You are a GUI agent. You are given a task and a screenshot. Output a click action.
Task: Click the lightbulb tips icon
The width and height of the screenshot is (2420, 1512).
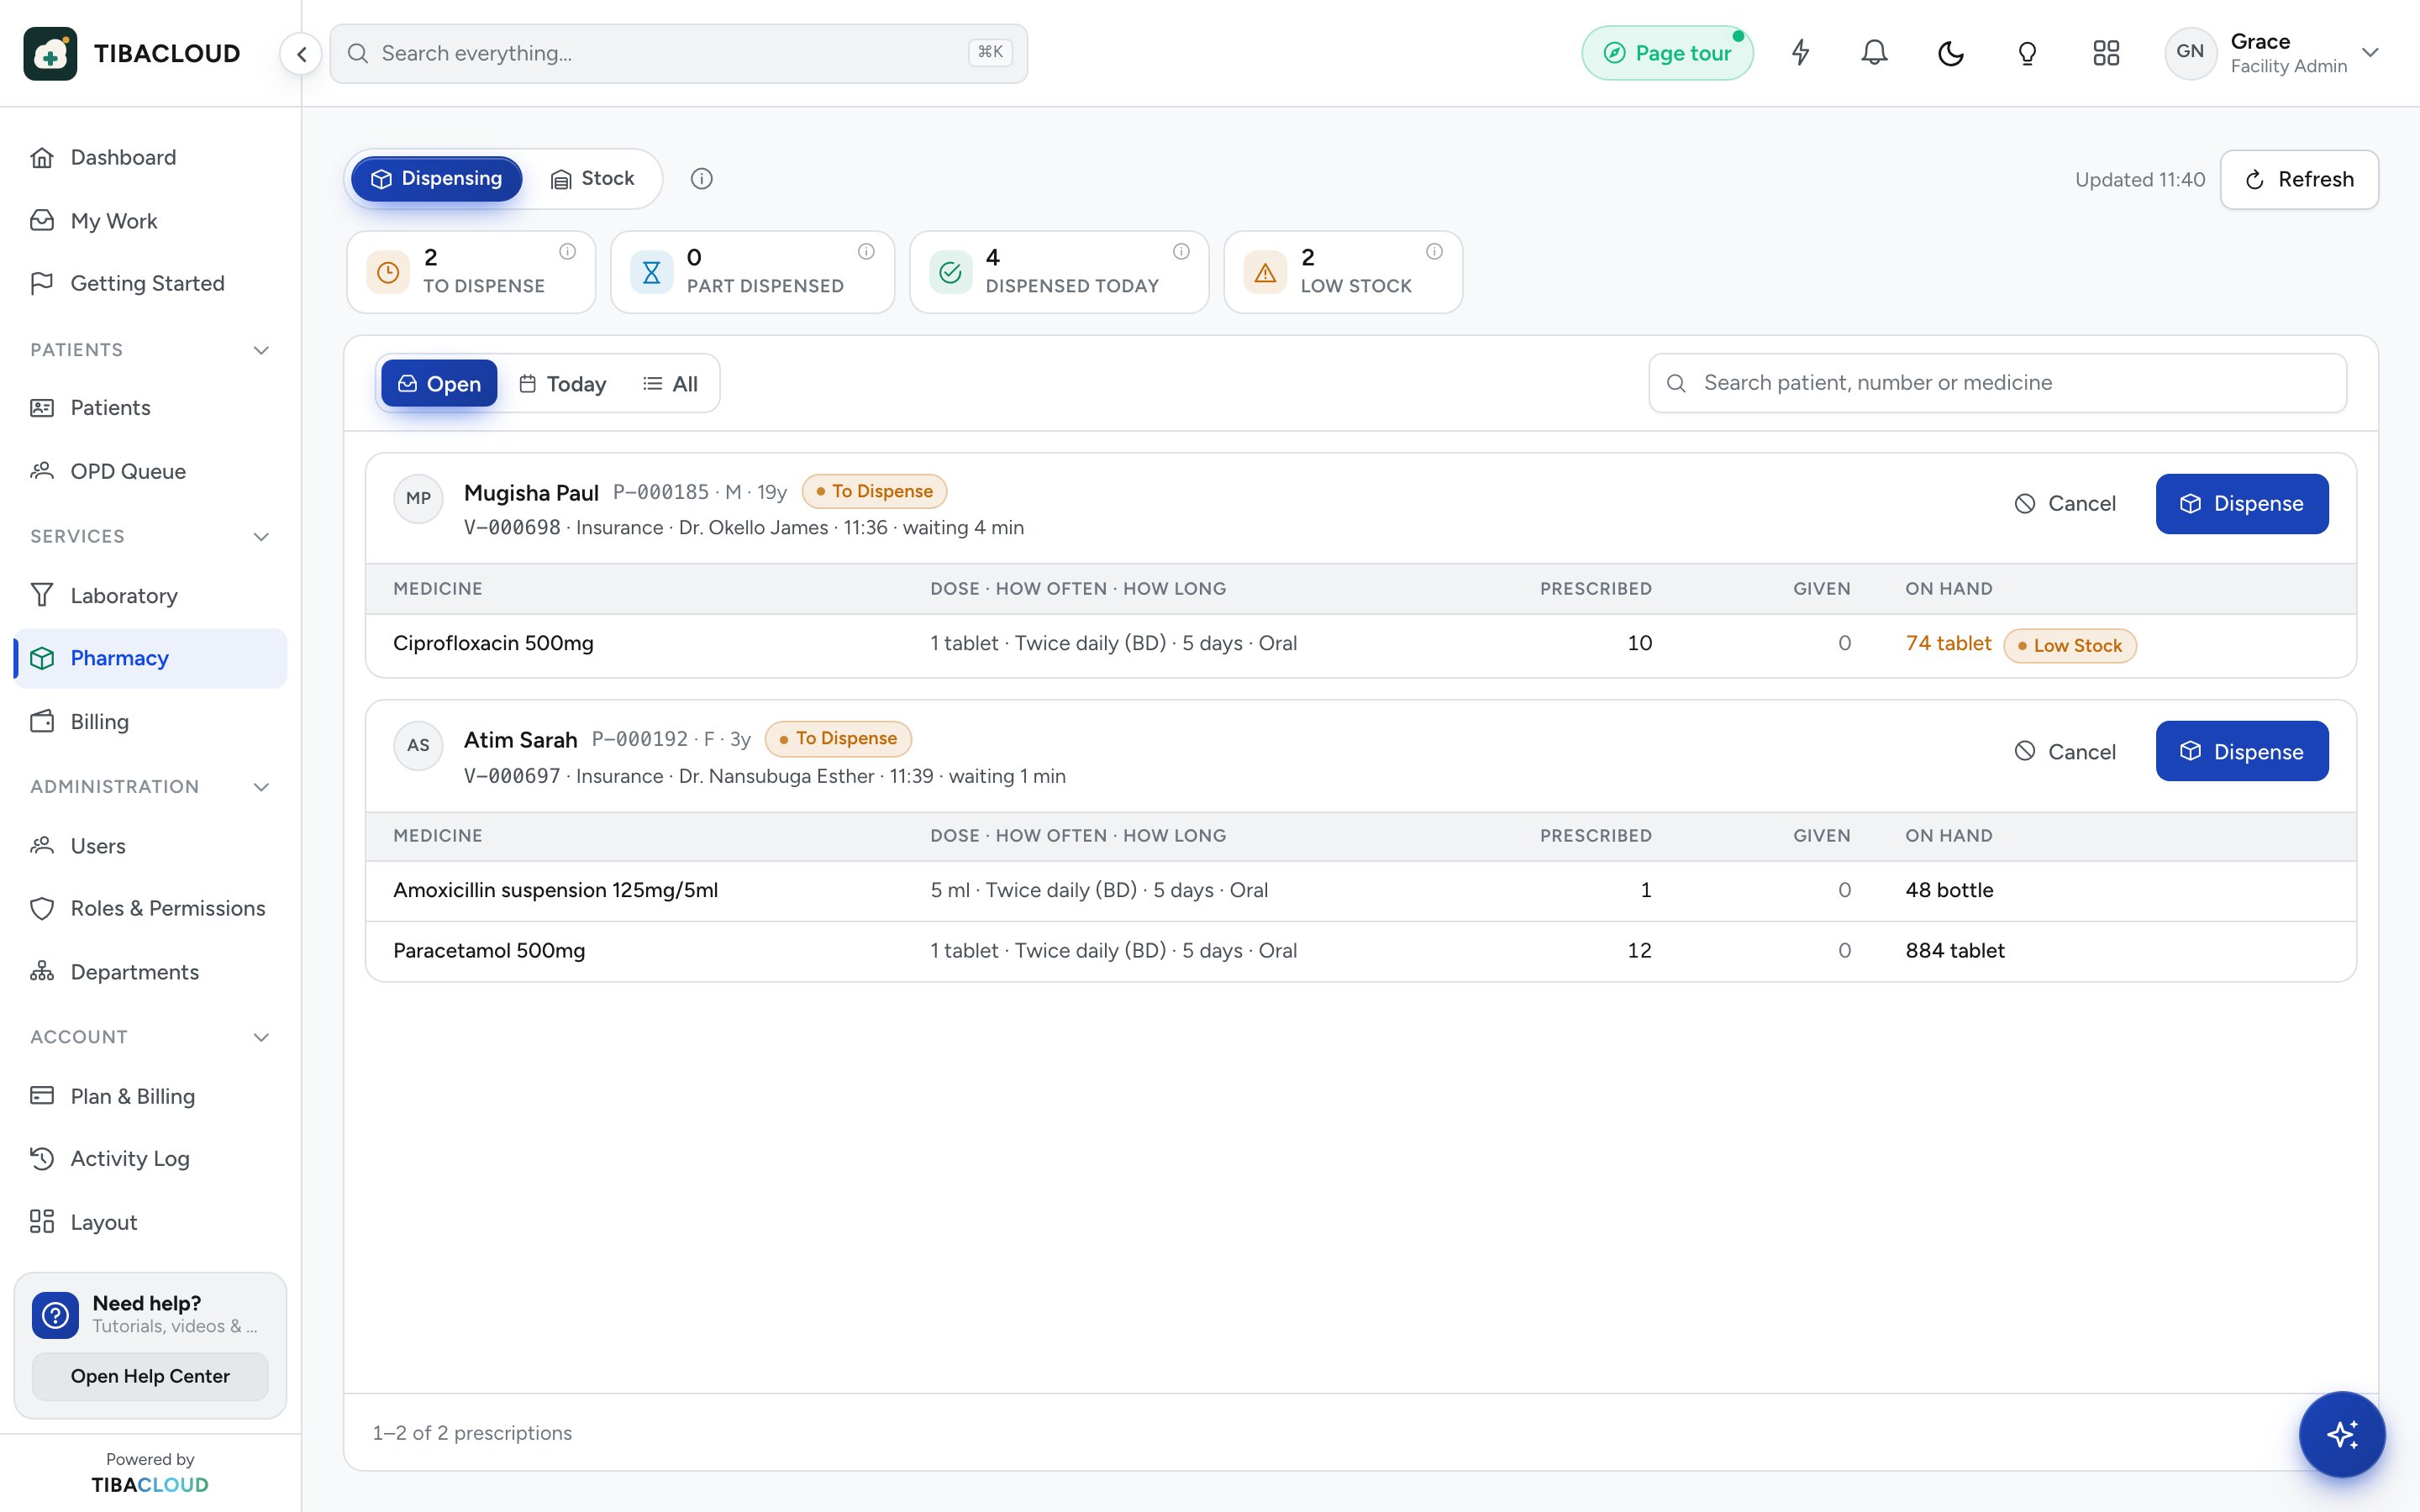pyautogui.click(x=2027, y=53)
